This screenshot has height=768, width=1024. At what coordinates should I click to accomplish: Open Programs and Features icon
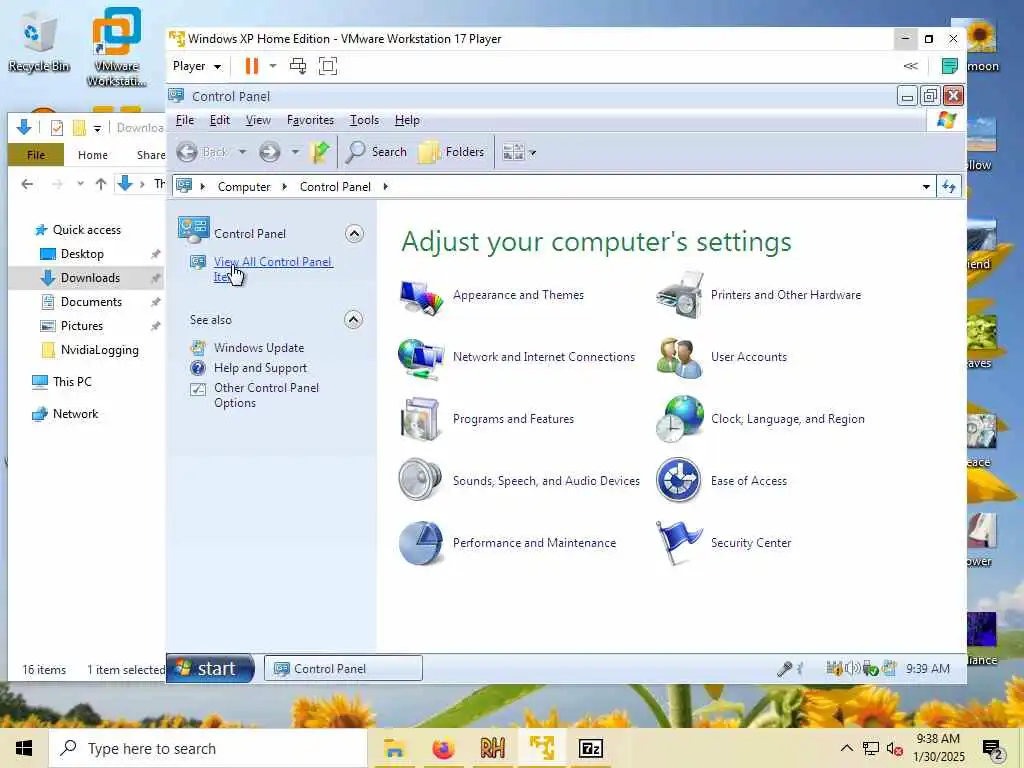point(420,419)
